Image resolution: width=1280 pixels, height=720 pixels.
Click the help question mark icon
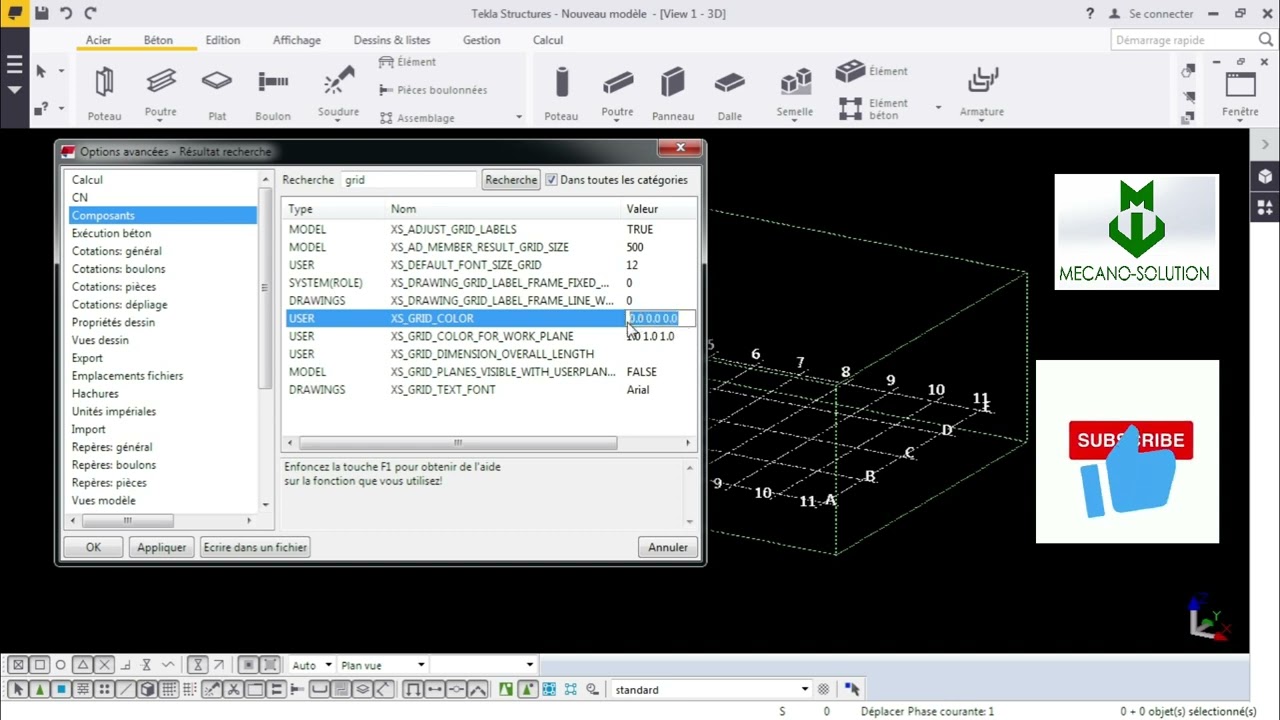(x=1090, y=14)
